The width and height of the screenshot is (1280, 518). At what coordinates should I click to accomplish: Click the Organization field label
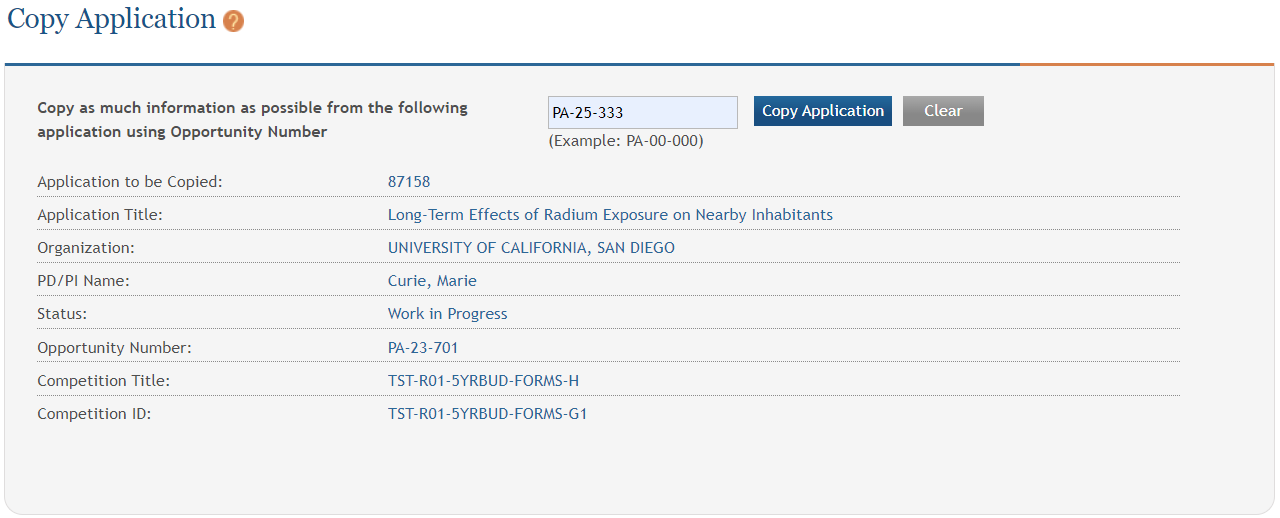85,248
